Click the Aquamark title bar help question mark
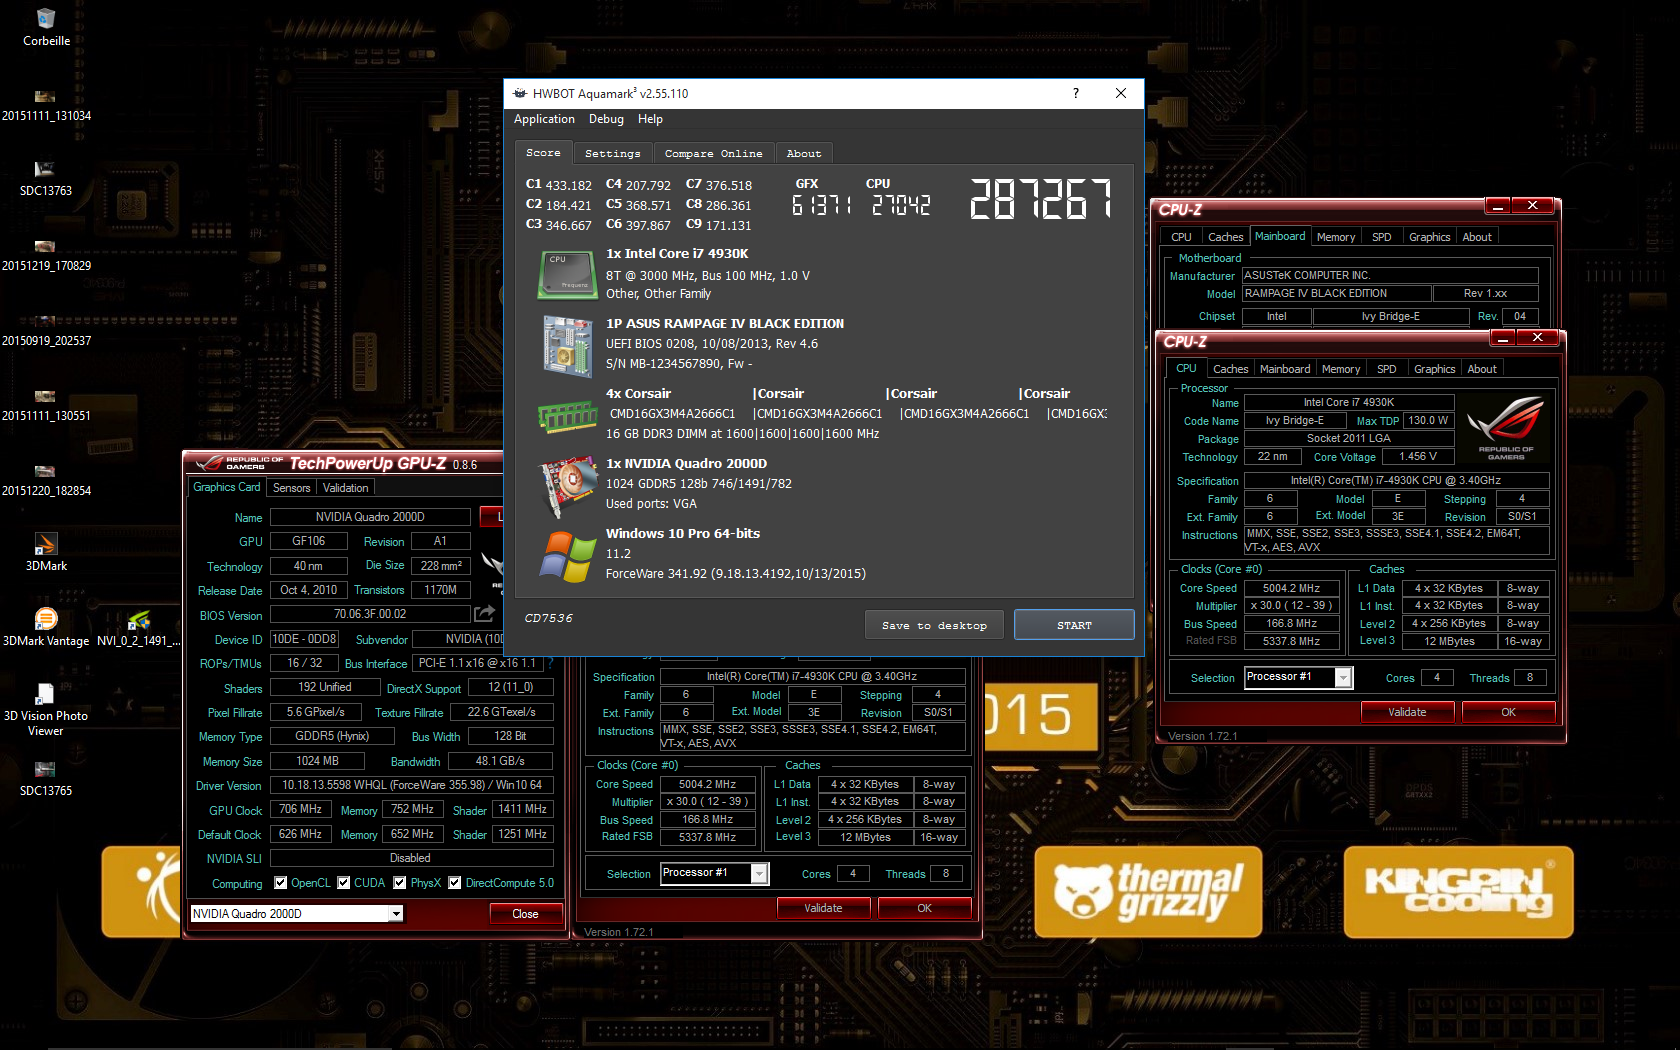 1076,93
